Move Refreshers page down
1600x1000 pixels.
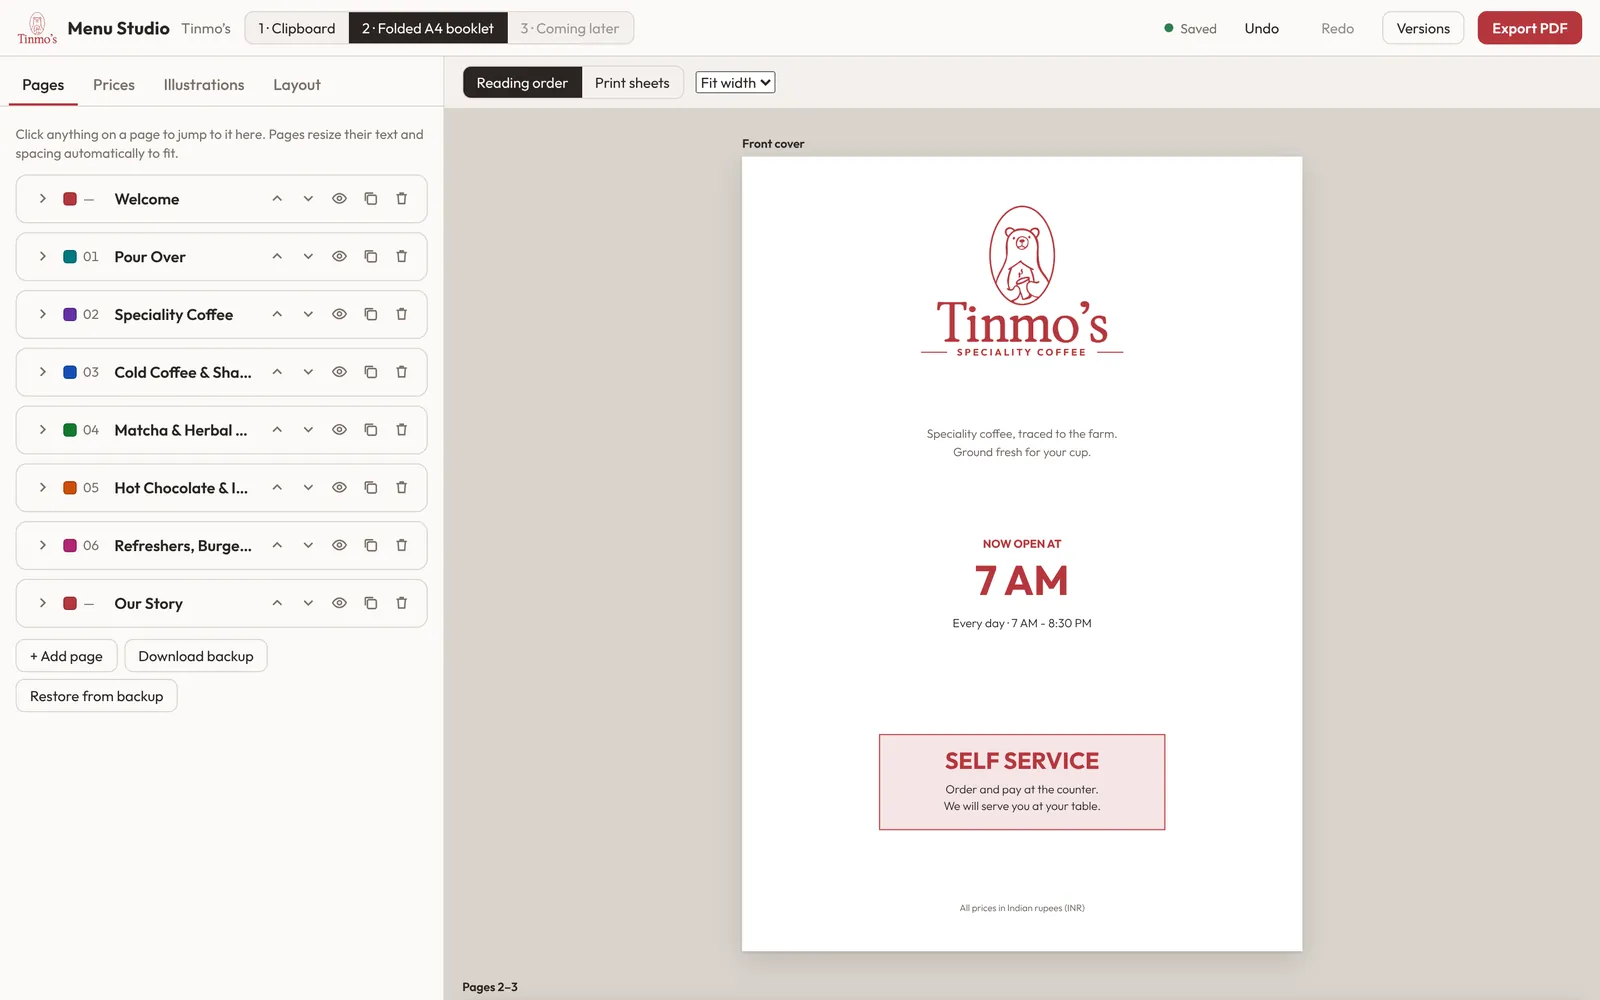308,546
